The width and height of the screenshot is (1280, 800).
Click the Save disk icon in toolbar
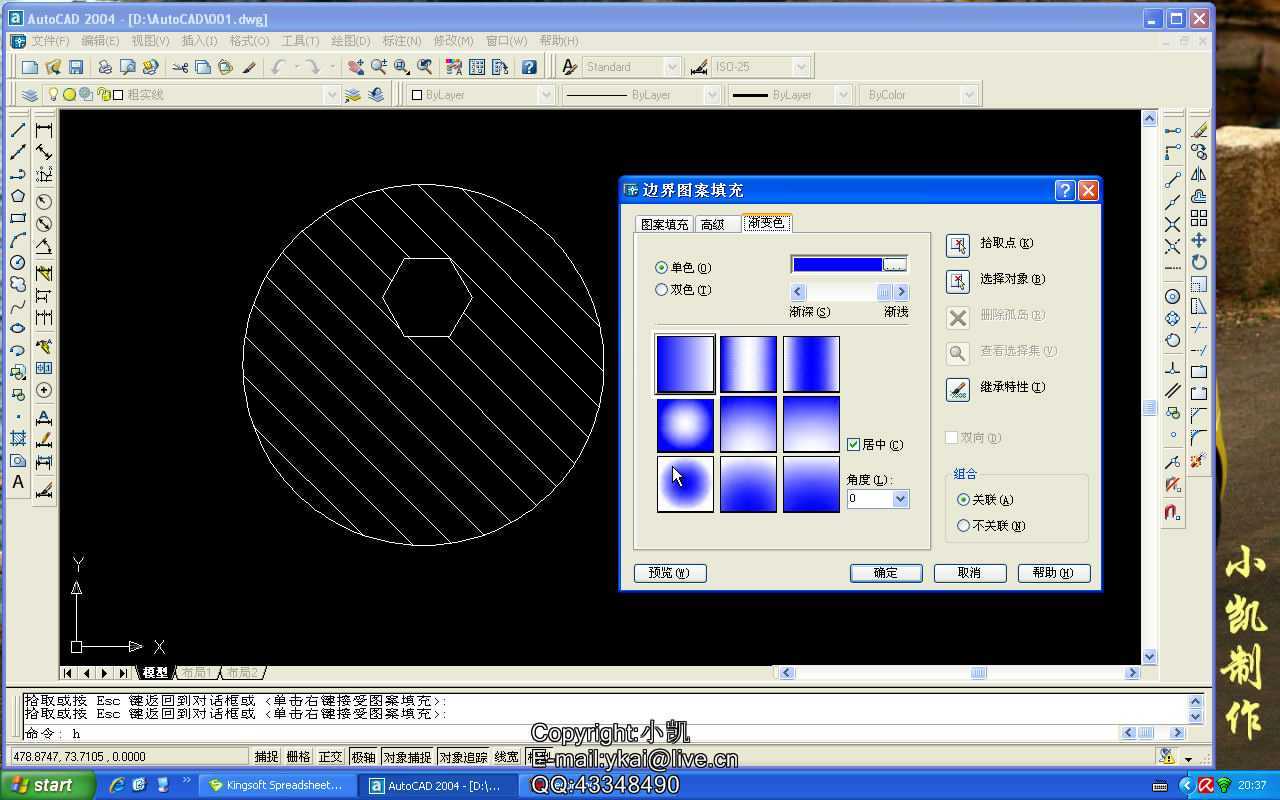click(76, 67)
